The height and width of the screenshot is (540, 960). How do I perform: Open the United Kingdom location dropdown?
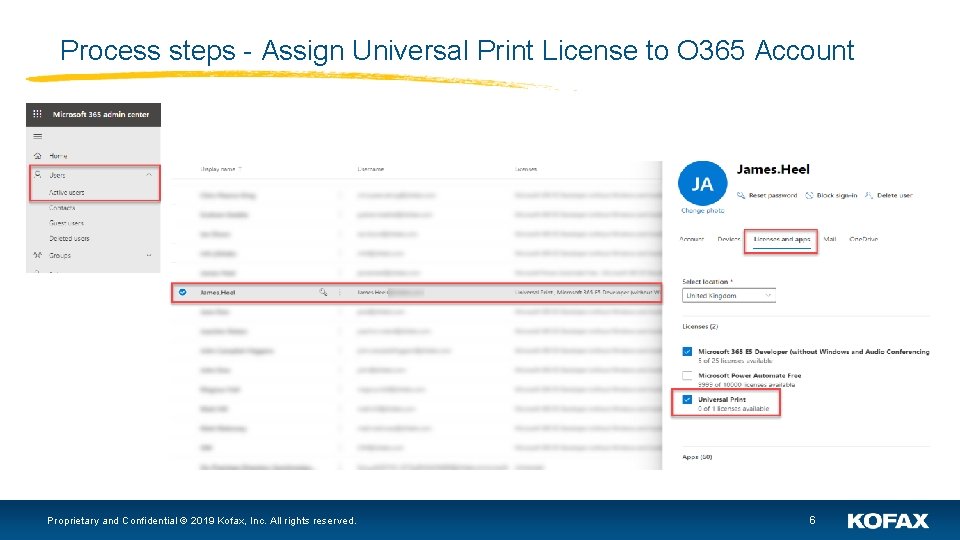coord(729,296)
